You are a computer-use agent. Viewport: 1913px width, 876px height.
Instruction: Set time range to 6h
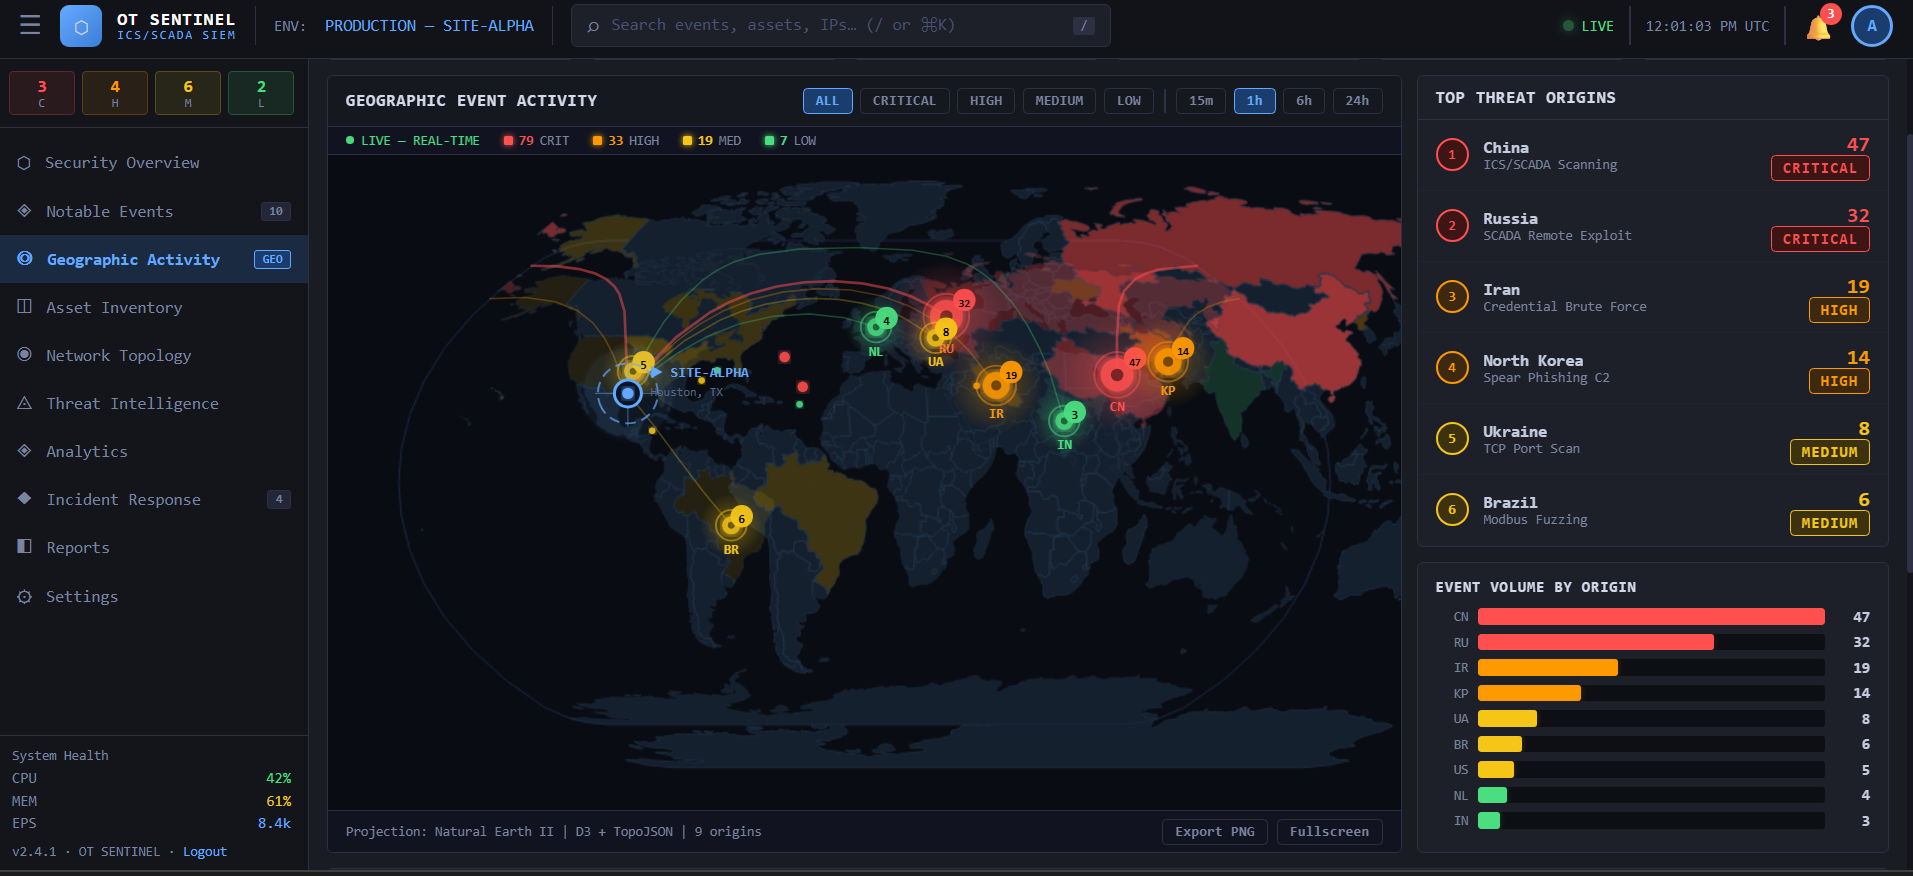point(1304,101)
